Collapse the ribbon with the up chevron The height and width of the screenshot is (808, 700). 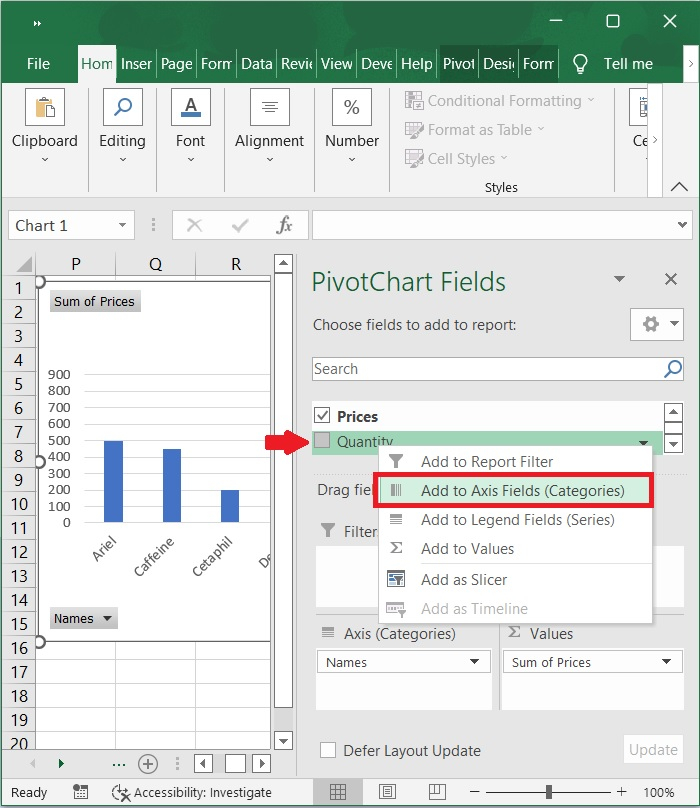pyautogui.click(x=679, y=187)
